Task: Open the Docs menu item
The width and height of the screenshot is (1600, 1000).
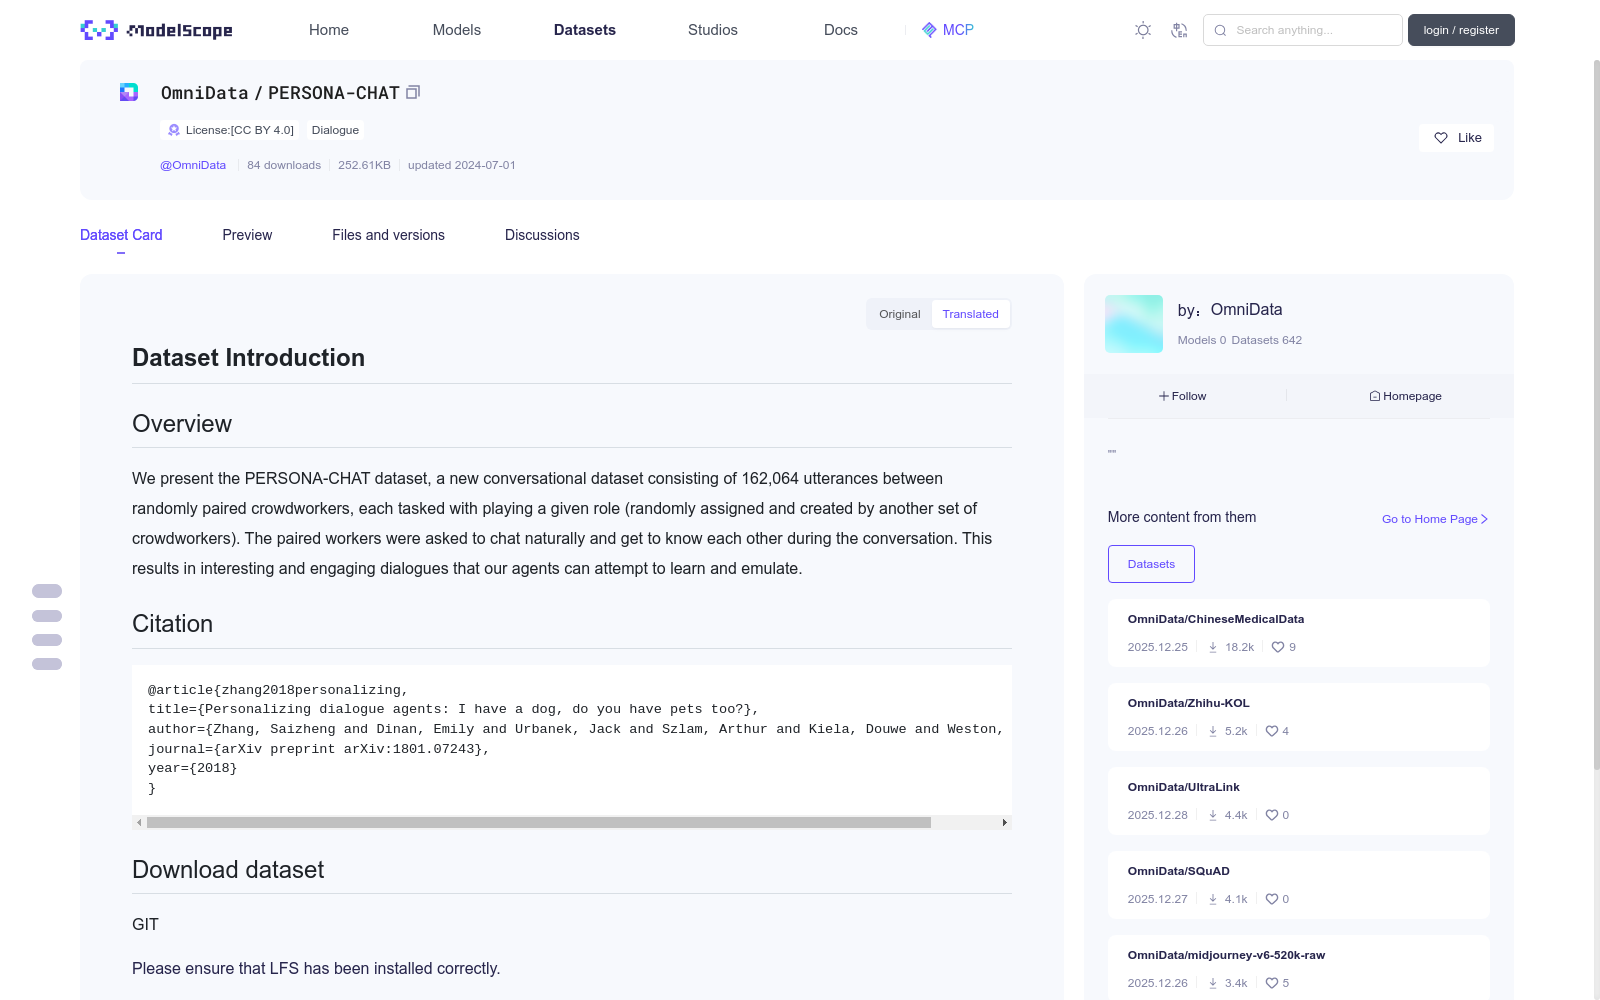Action: point(841,30)
